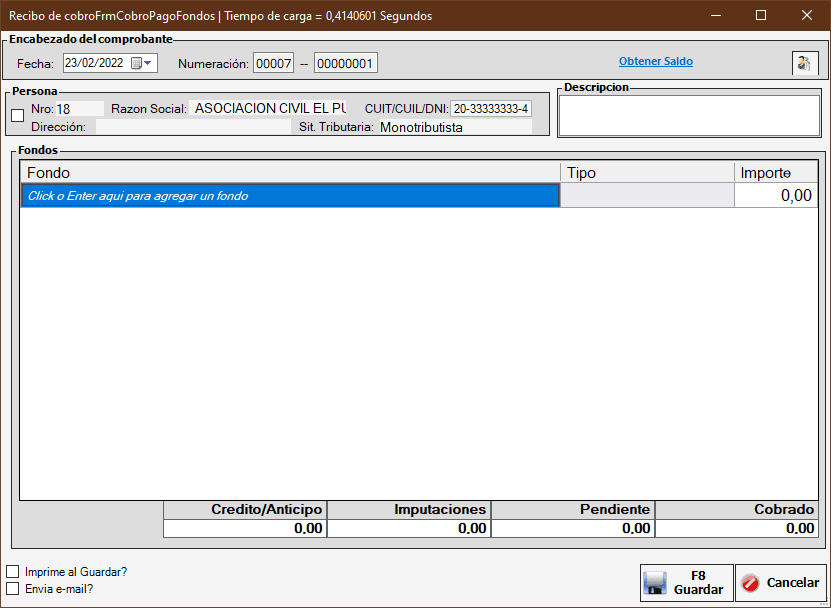Click the second Numeración field 00000001
Viewport: 831px width, 608px height.
345,64
